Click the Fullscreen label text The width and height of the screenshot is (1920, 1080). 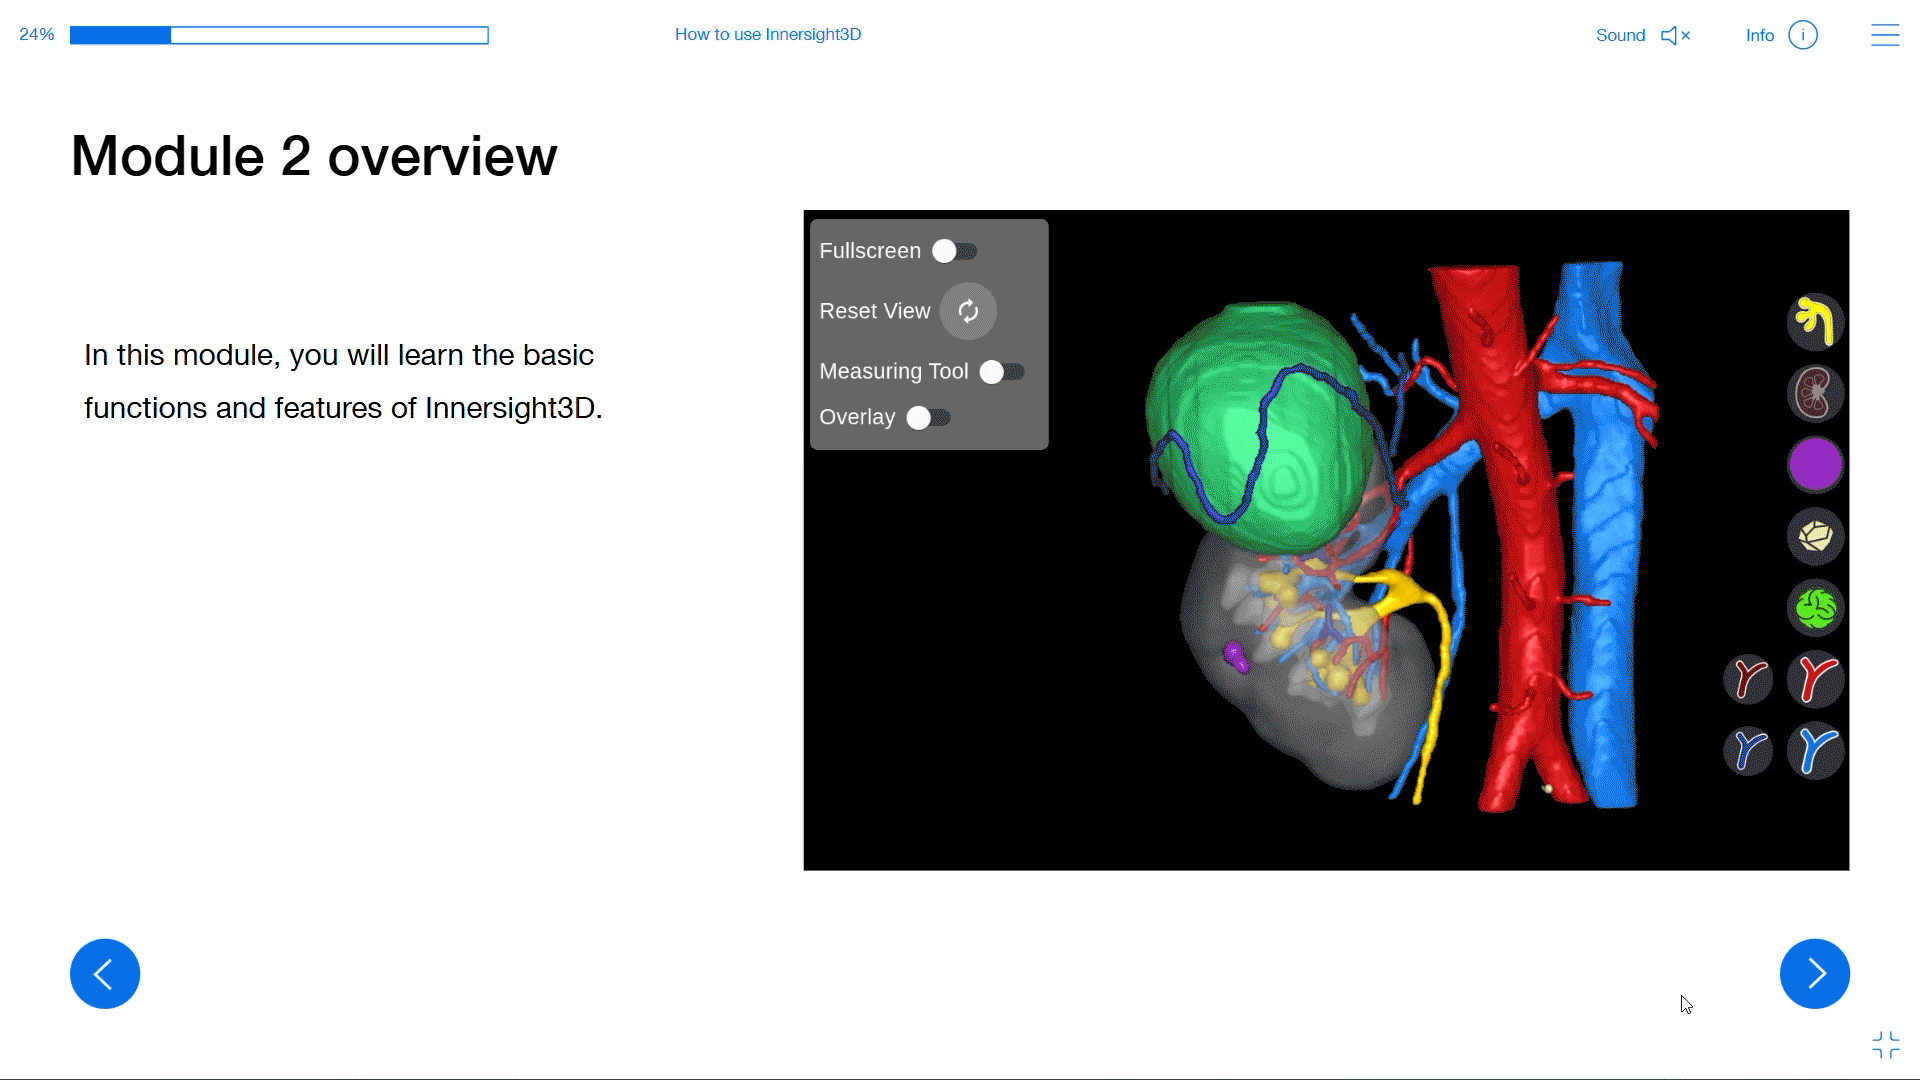pos(870,251)
